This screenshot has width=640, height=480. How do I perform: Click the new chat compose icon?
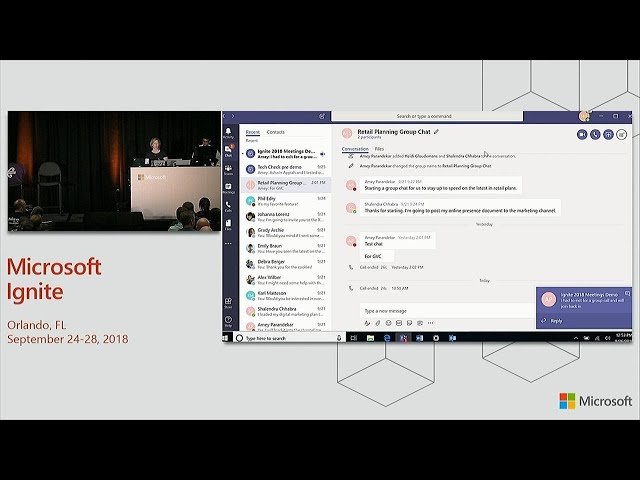tap(322, 116)
